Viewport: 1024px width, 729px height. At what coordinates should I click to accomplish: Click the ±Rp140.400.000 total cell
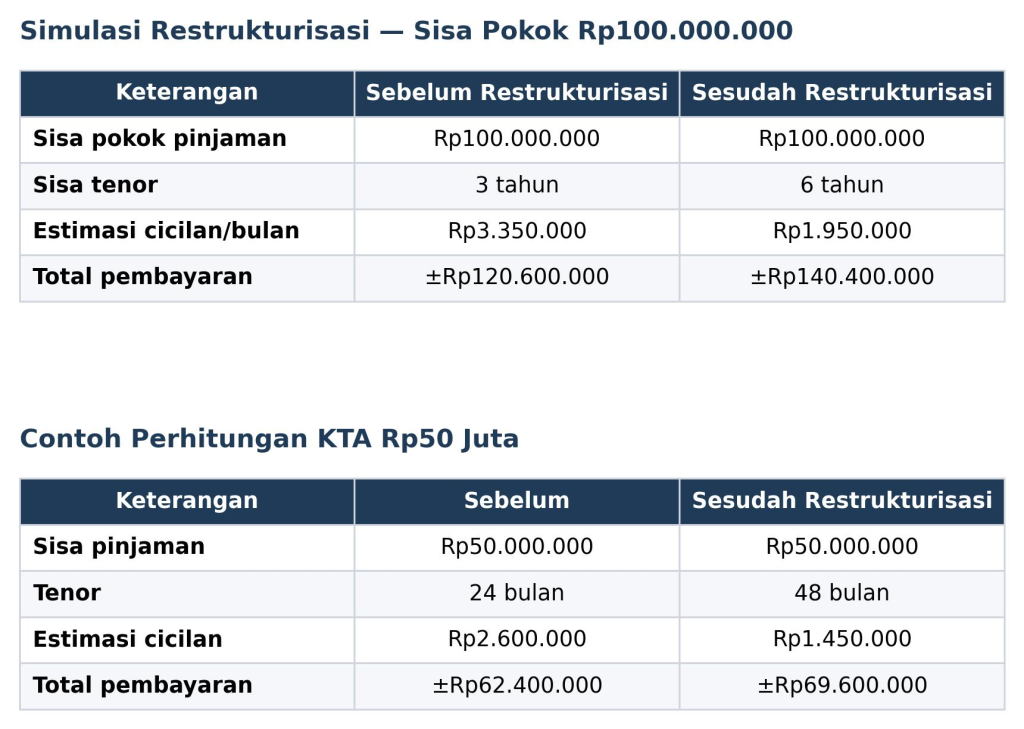(842, 278)
